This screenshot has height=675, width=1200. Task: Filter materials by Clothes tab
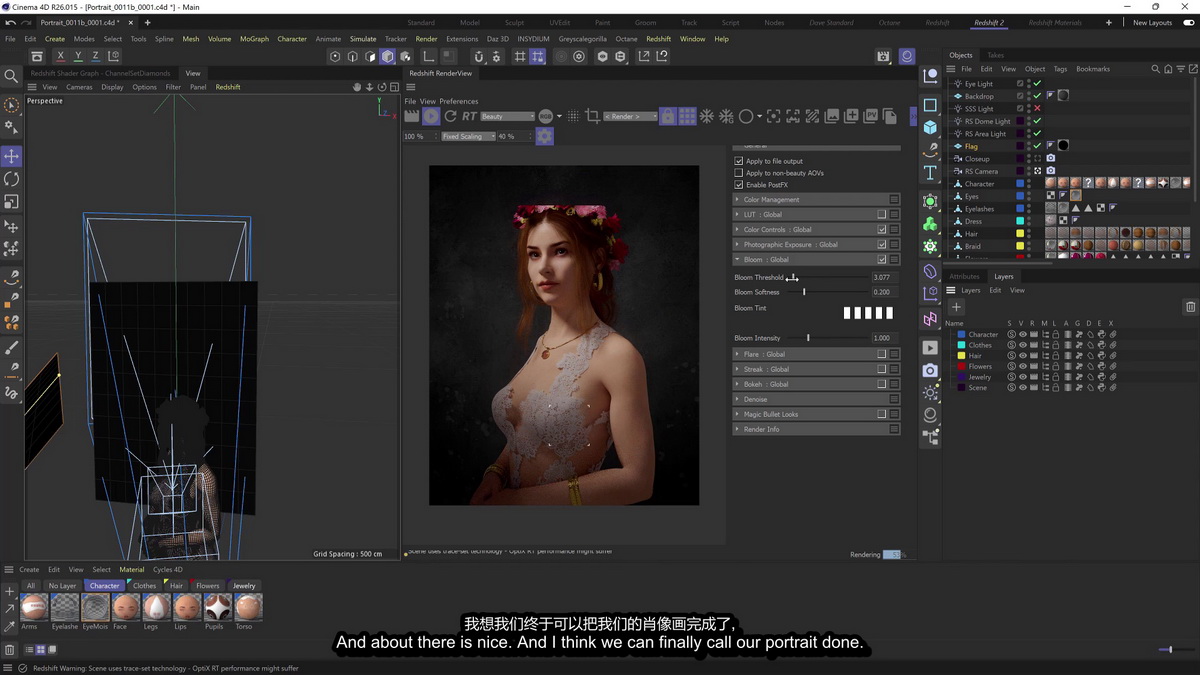click(145, 586)
